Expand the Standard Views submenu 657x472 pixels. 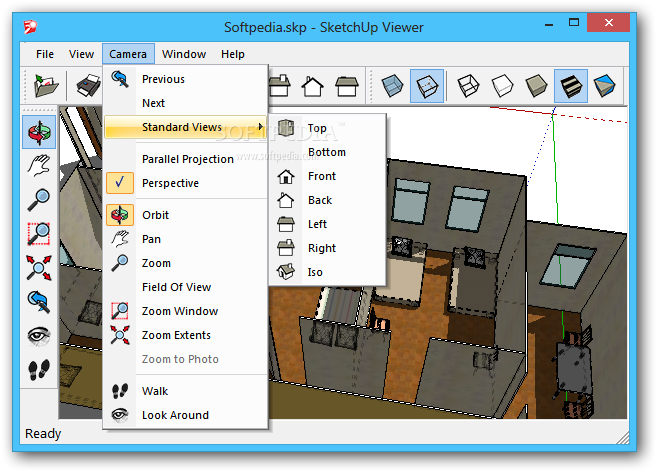tap(185, 127)
